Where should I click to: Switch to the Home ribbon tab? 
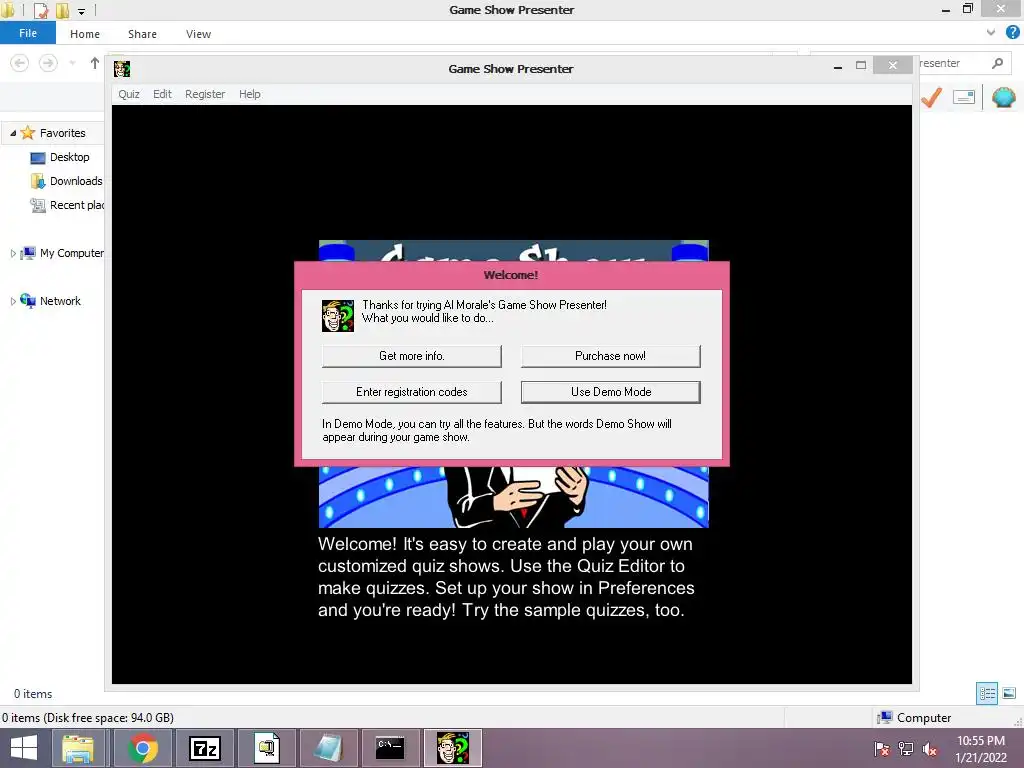(x=85, y=34)
